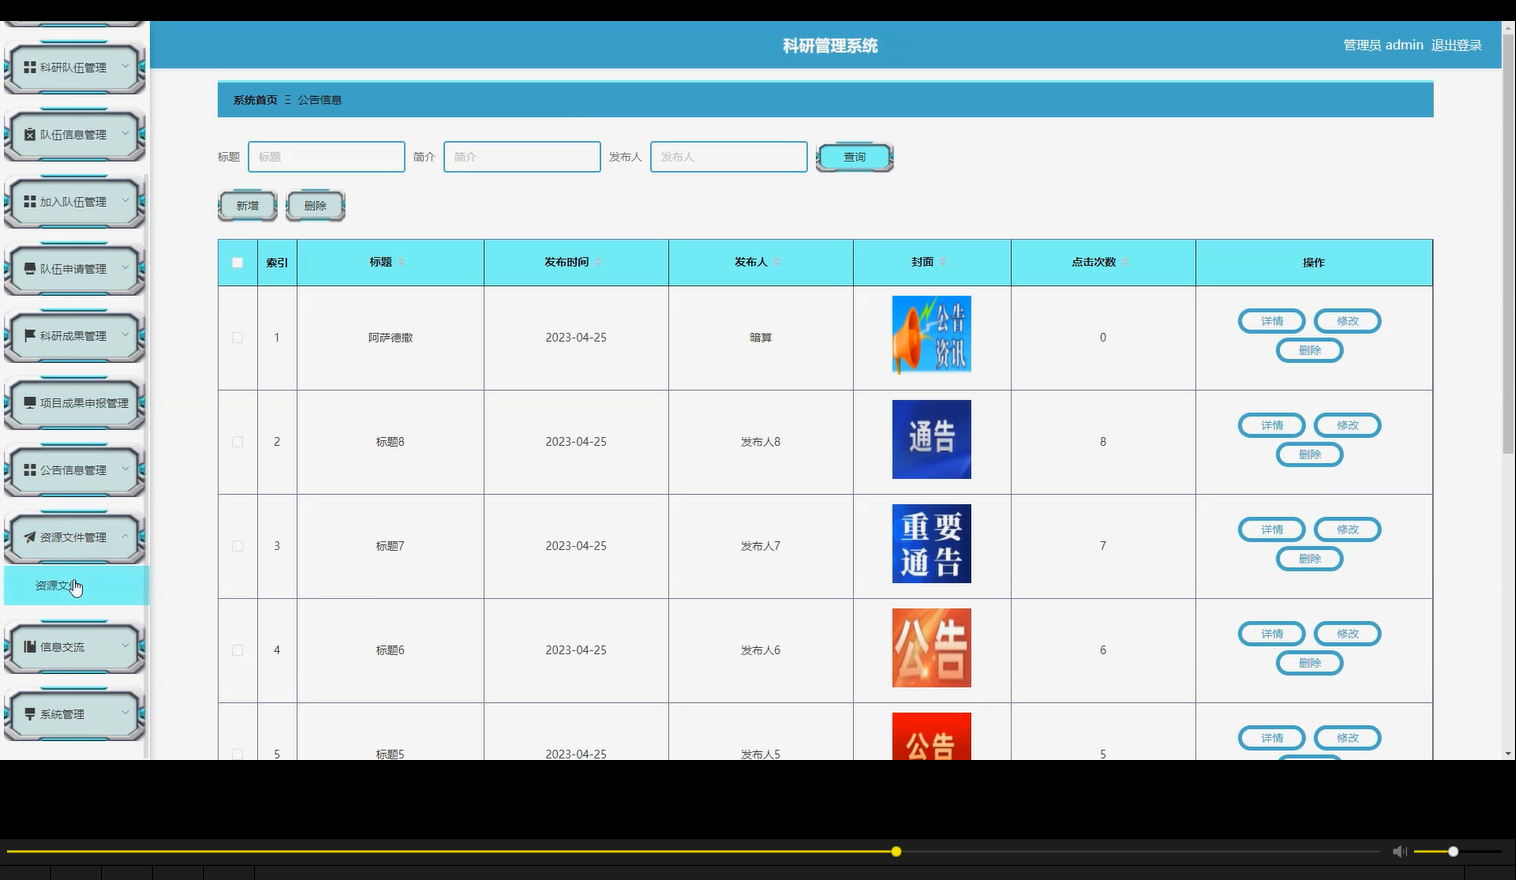This screenshot has width=1516, height=880.
Task: Click the yellow video progress slider
Action: point(895,851)
